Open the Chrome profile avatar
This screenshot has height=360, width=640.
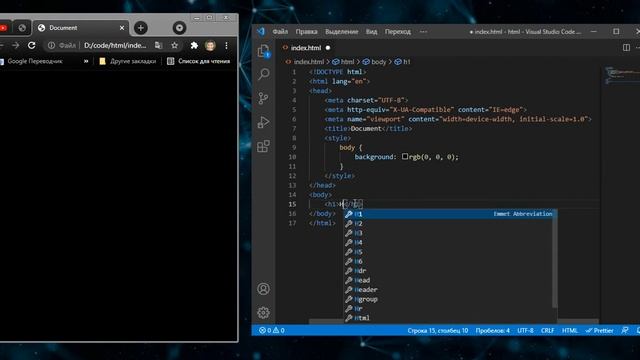coord(210,45)
